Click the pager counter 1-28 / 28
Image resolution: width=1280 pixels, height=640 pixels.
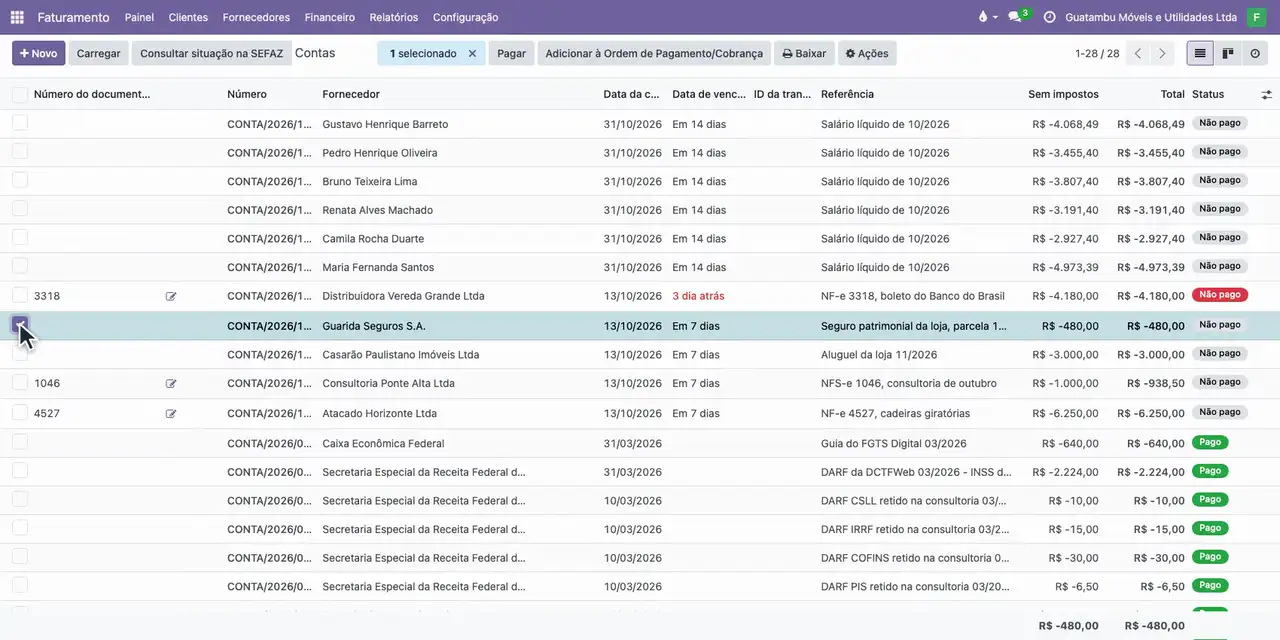pyautogui.click(x=1097, y=54)
